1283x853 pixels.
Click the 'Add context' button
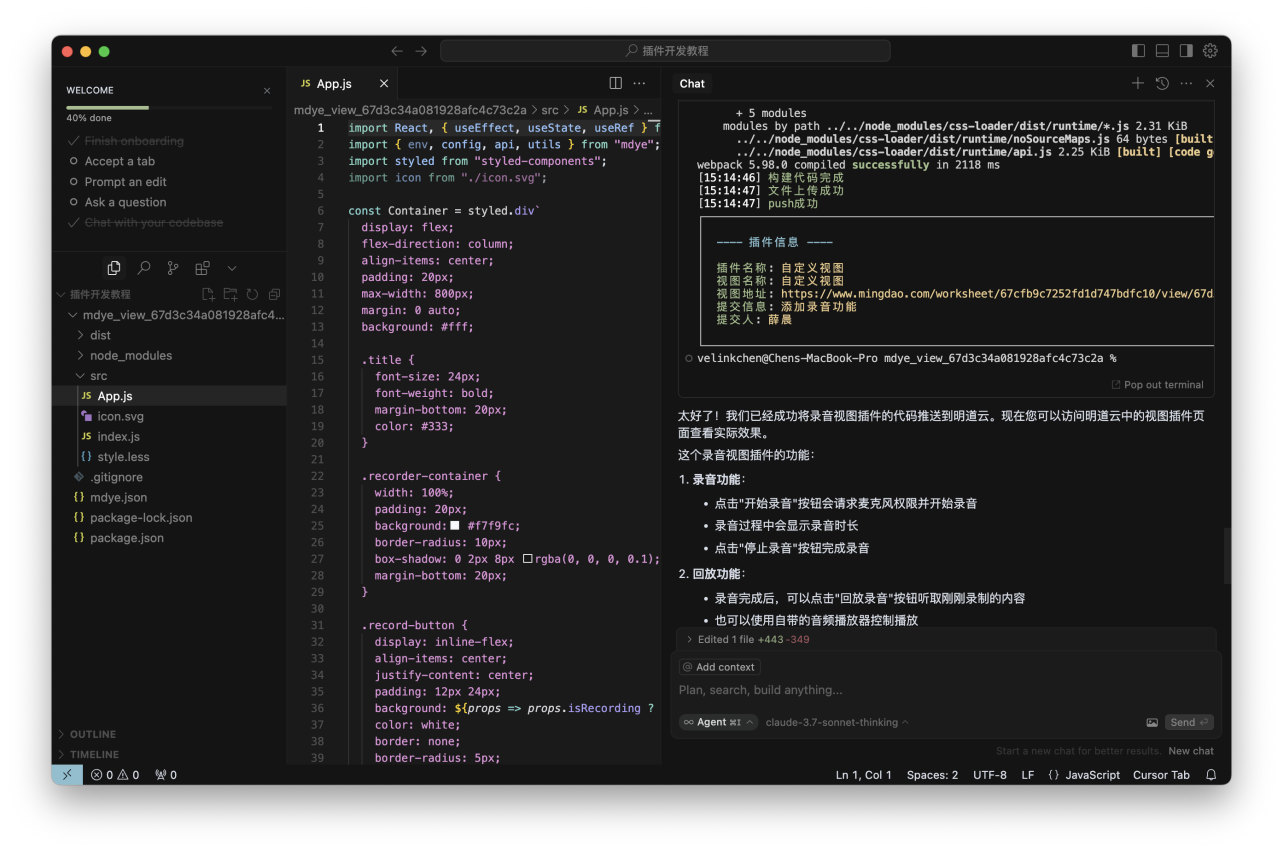(x=719, y=667)
